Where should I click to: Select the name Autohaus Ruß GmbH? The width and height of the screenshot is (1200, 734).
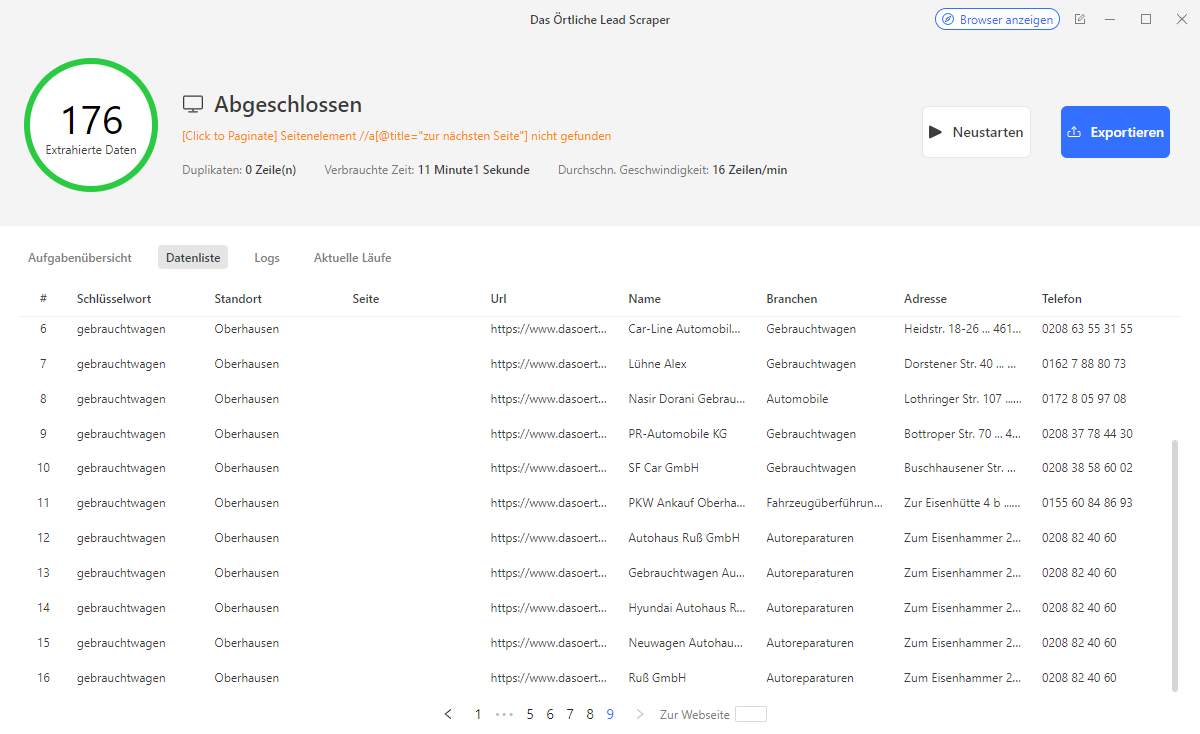point(684,538)
